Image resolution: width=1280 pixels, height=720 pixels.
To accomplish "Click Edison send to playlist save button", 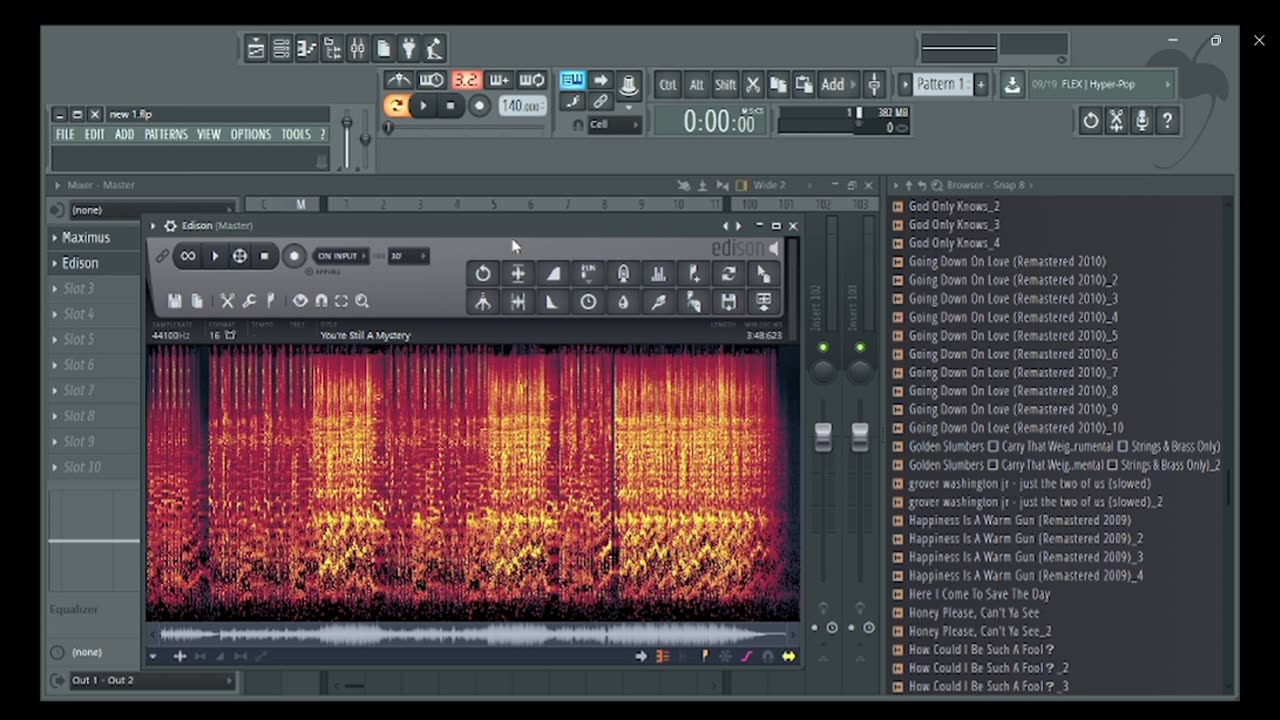I will (x=728, y=302).
